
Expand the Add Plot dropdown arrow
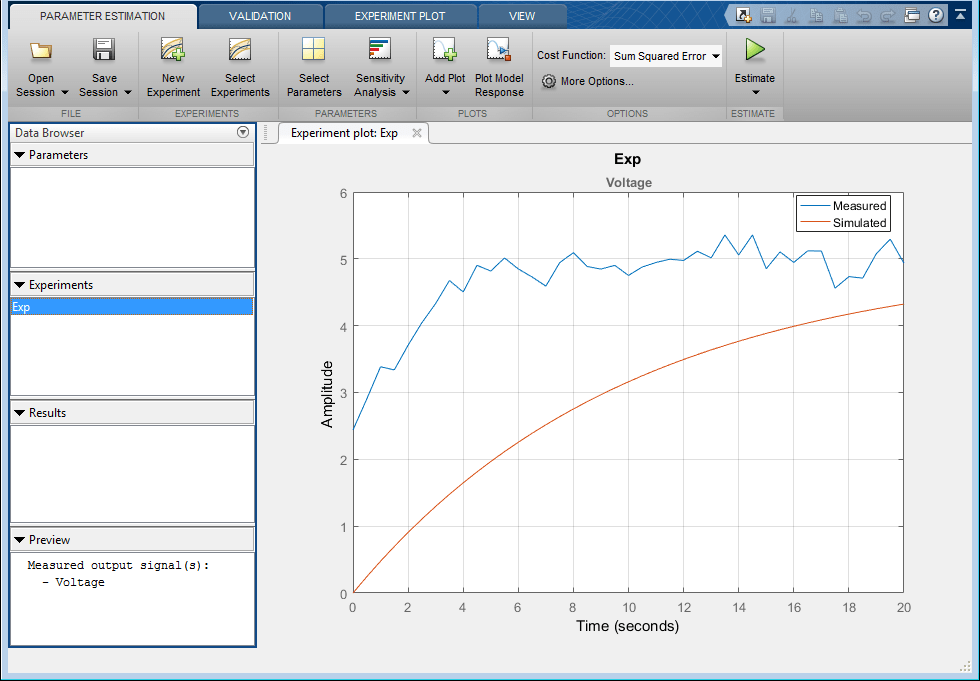pyautogui.click(x=446, y=93)
